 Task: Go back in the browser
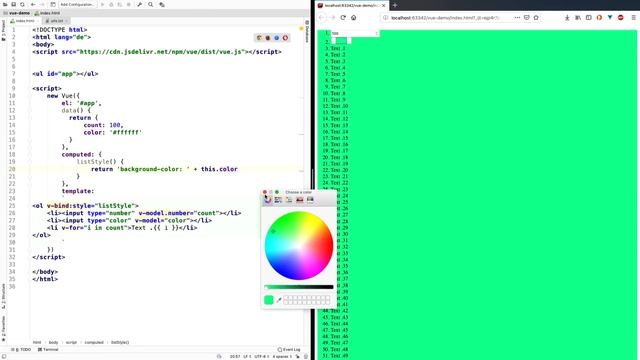[322, 18]
